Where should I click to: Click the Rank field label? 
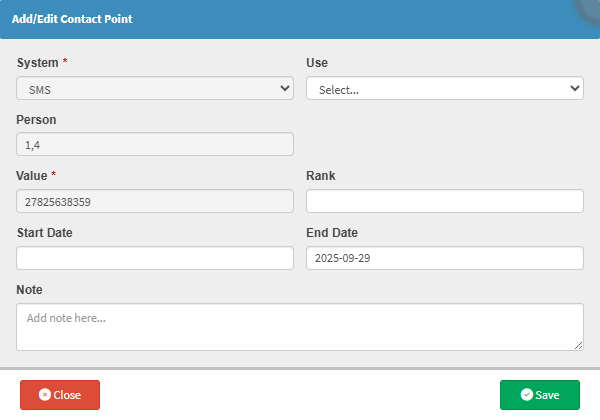point(320,176)
